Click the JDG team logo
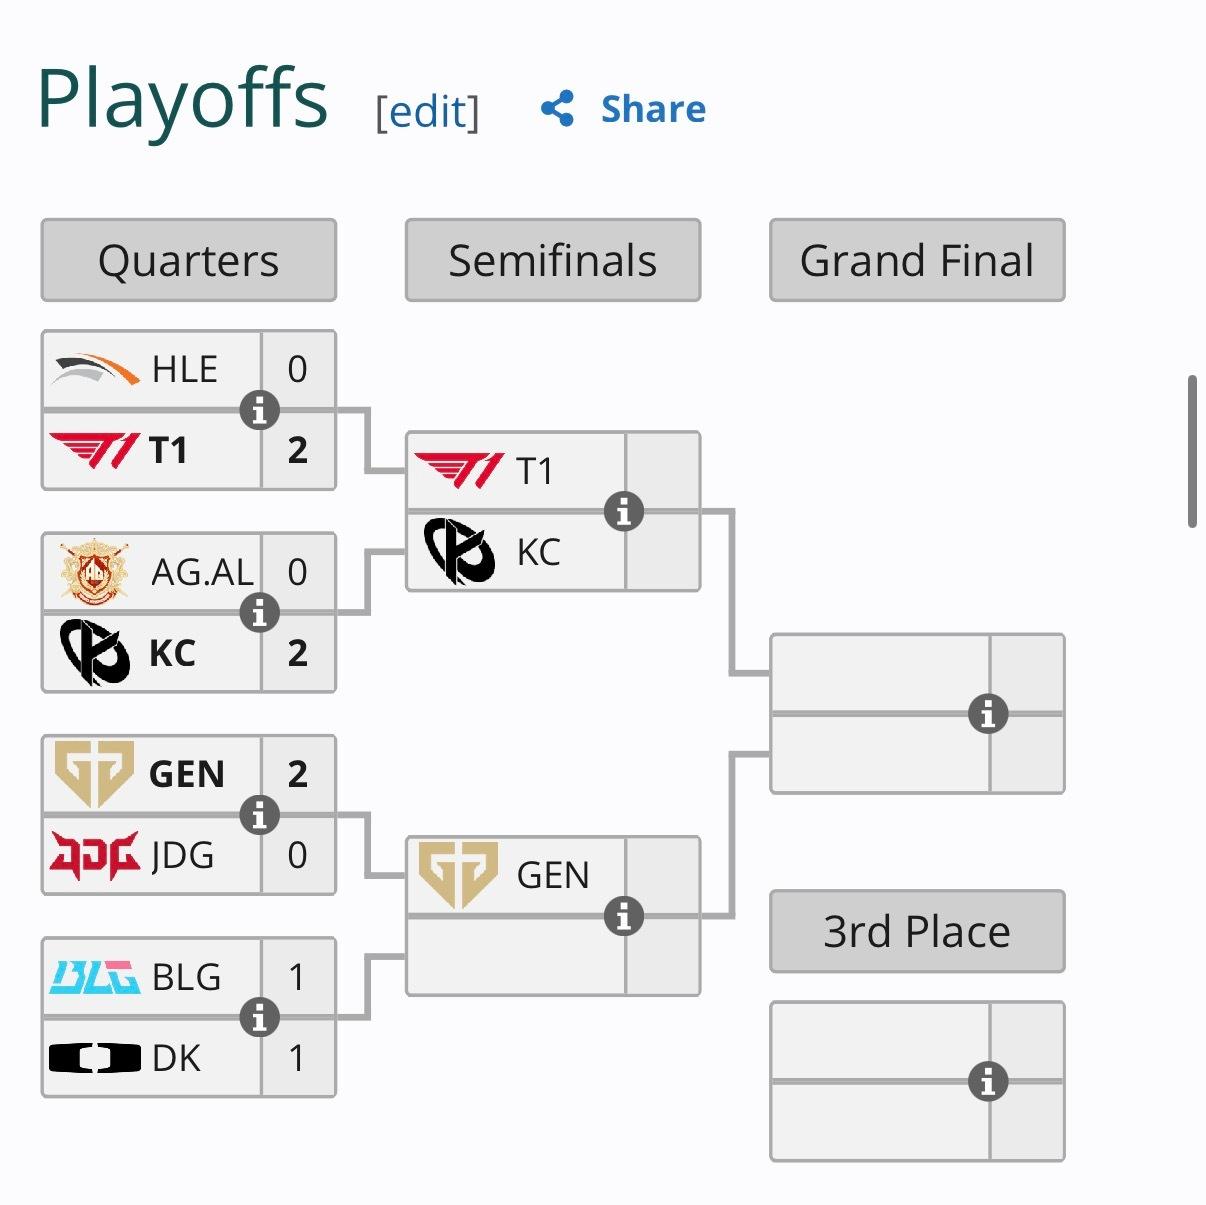The width and height of the screenshot is (1206, 1205). (95, 856)
